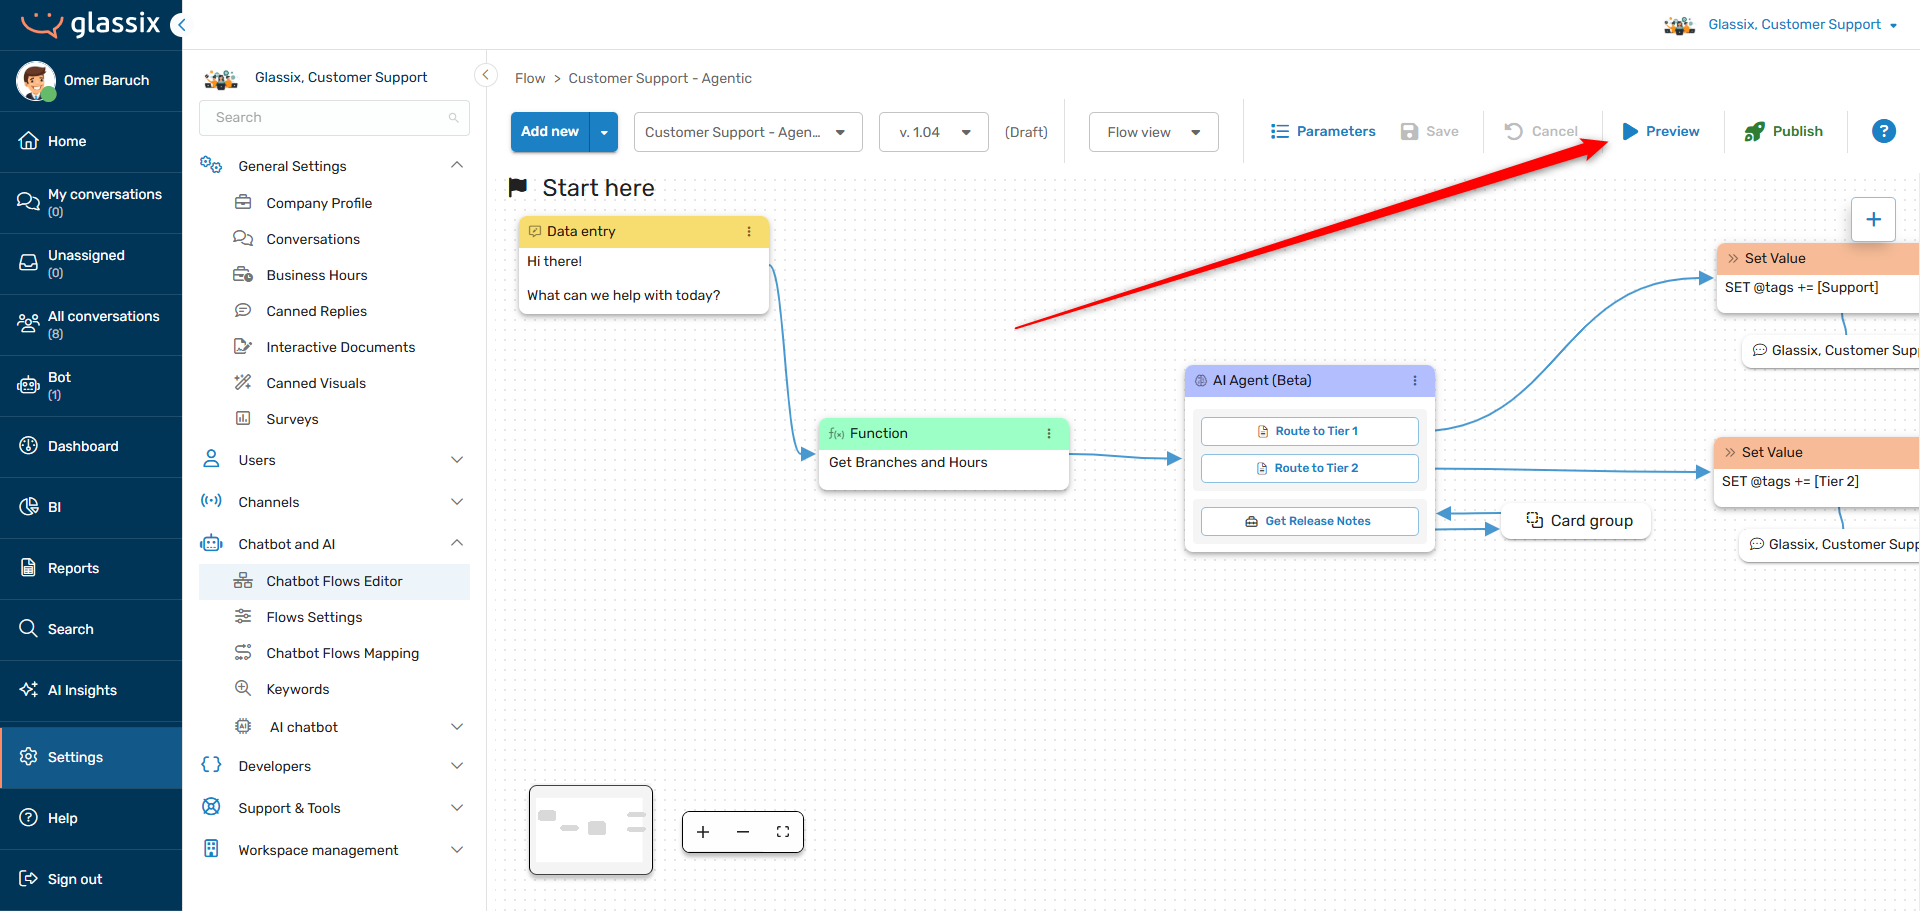Open the flow selector Customer Support - Agen...

748,132
